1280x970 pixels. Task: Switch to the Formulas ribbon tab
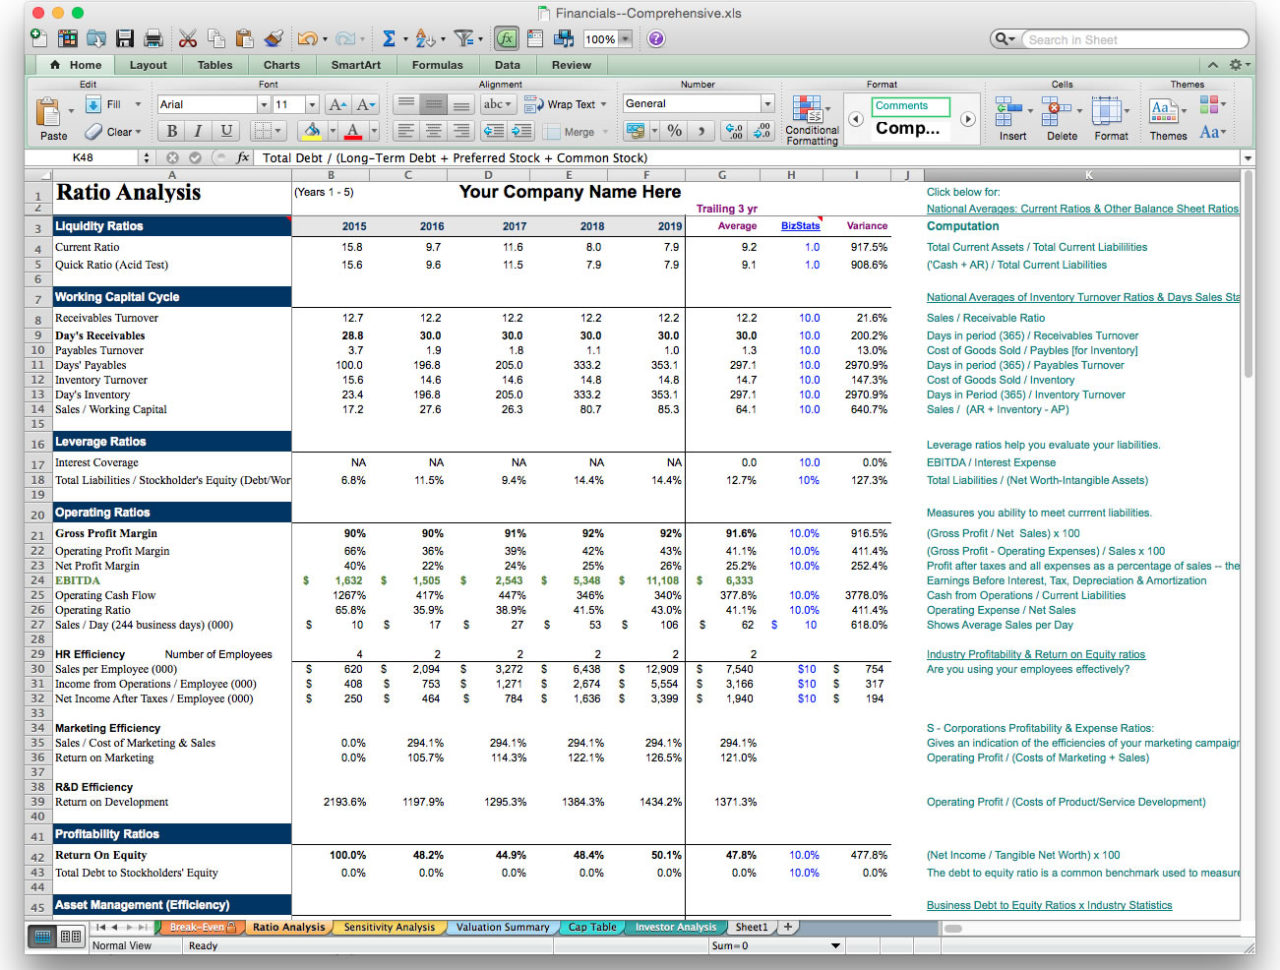tap(437, 64)
